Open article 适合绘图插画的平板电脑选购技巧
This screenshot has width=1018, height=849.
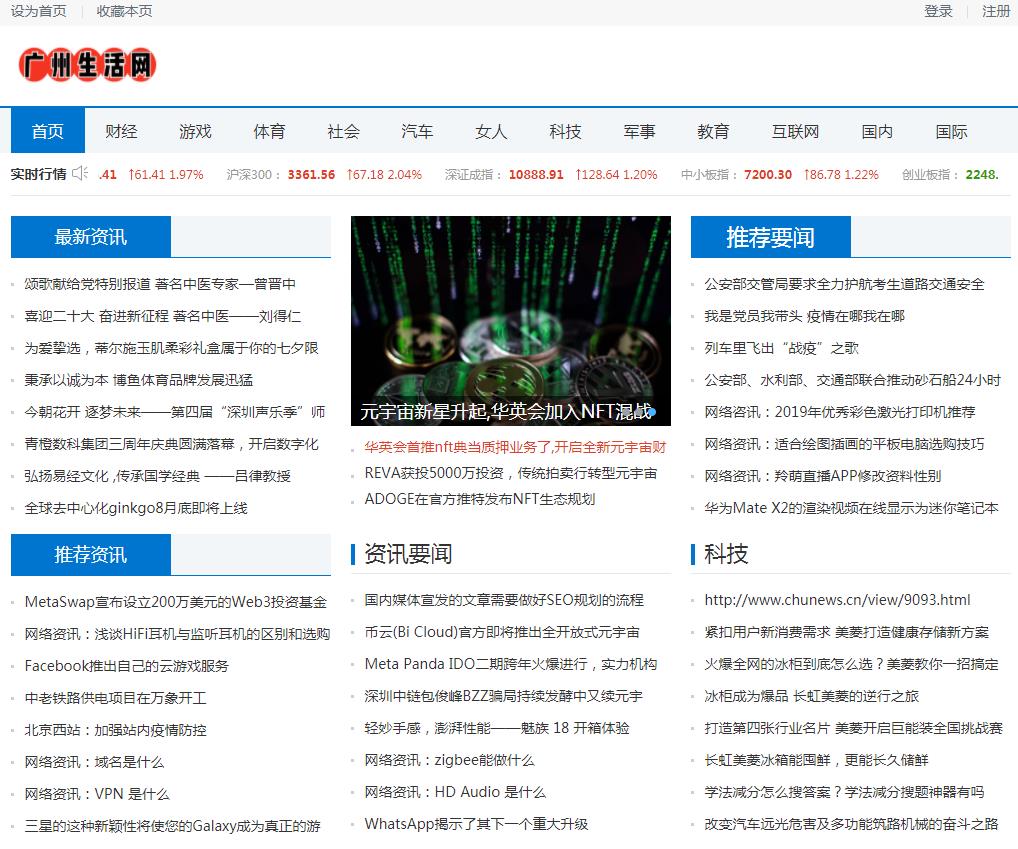click(845, 444)
